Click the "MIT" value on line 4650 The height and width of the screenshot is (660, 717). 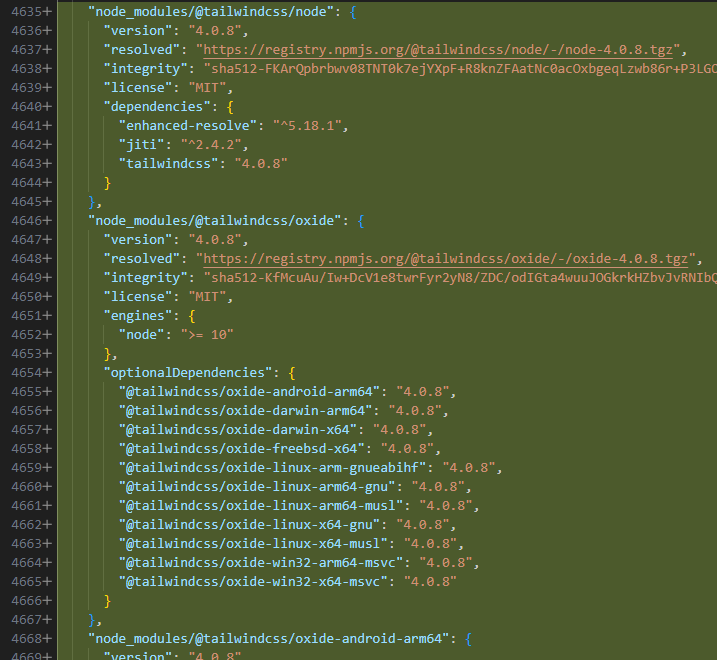(207, 296)
